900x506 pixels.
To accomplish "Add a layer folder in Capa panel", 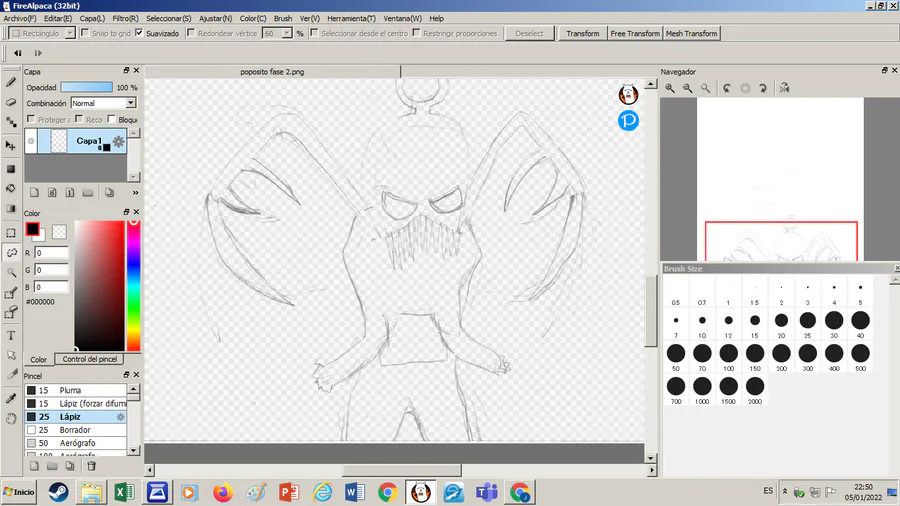I will [x=88, y=193].
